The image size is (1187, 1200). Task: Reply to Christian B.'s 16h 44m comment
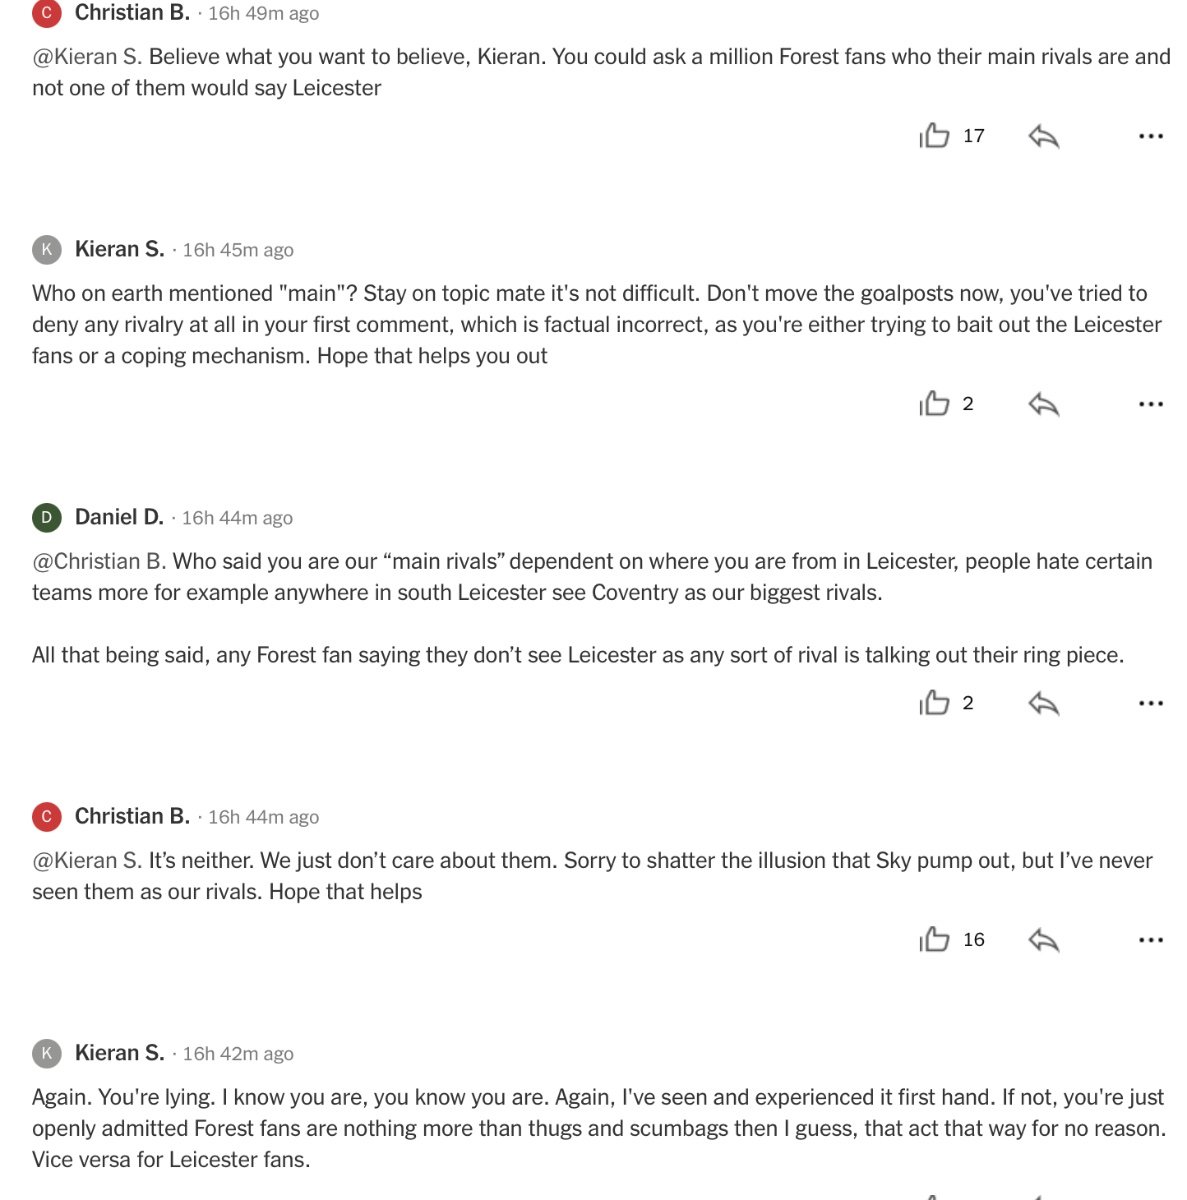point(1043,940)
